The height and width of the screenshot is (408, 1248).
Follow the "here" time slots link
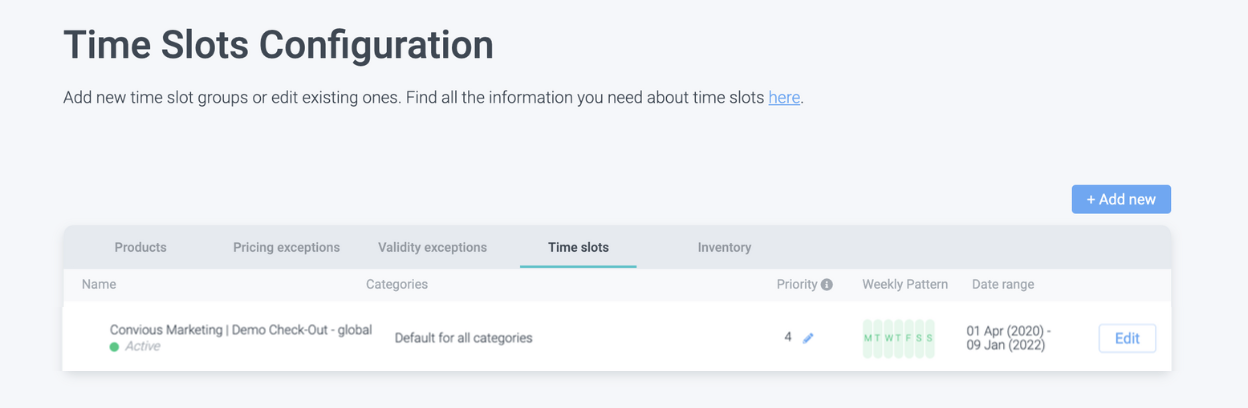(784, 98)
